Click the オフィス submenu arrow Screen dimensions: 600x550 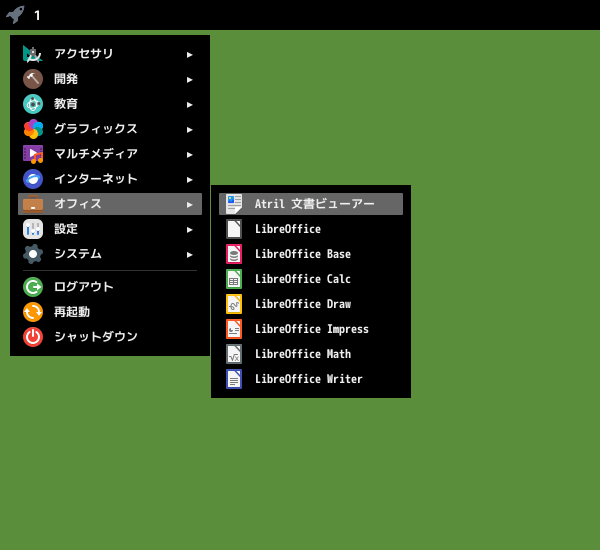(x=189, y=205)
